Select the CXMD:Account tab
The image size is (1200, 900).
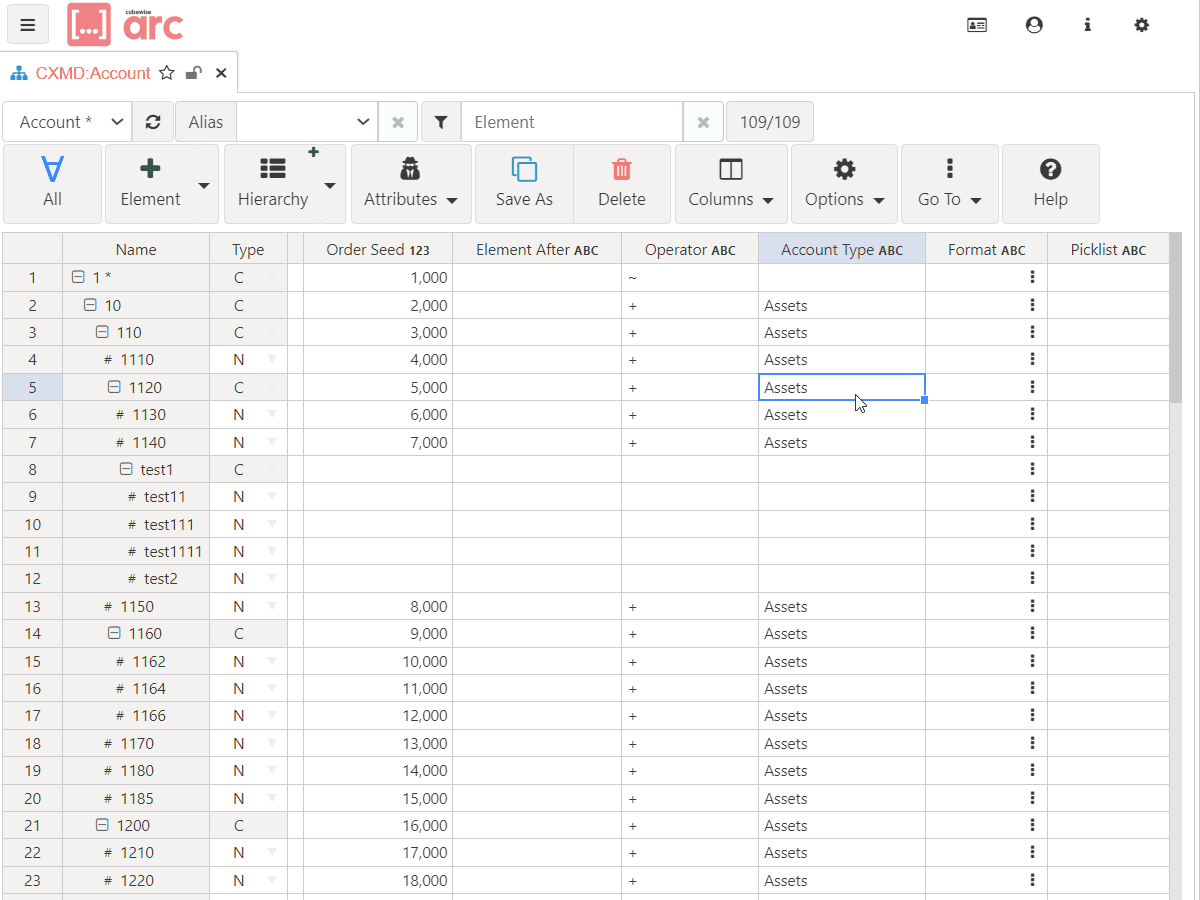(92, 73)
